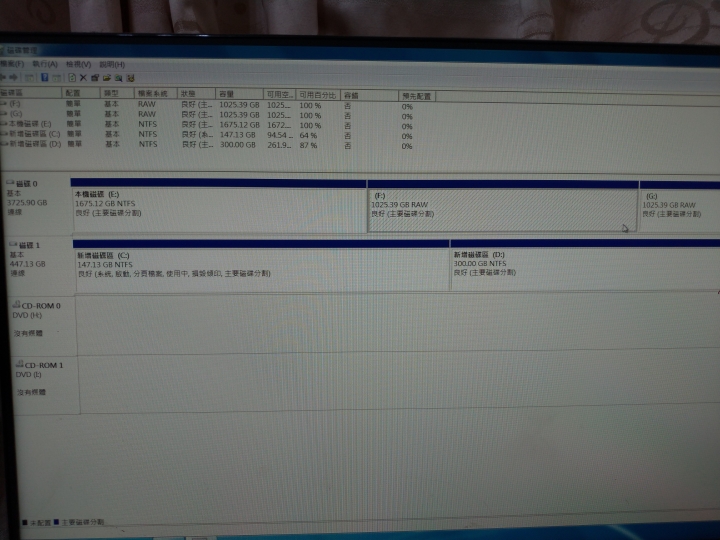This screenshot has width=720, height=540.
Task: Sort by the 類型 column header
Action: click(x=118, y=93)
